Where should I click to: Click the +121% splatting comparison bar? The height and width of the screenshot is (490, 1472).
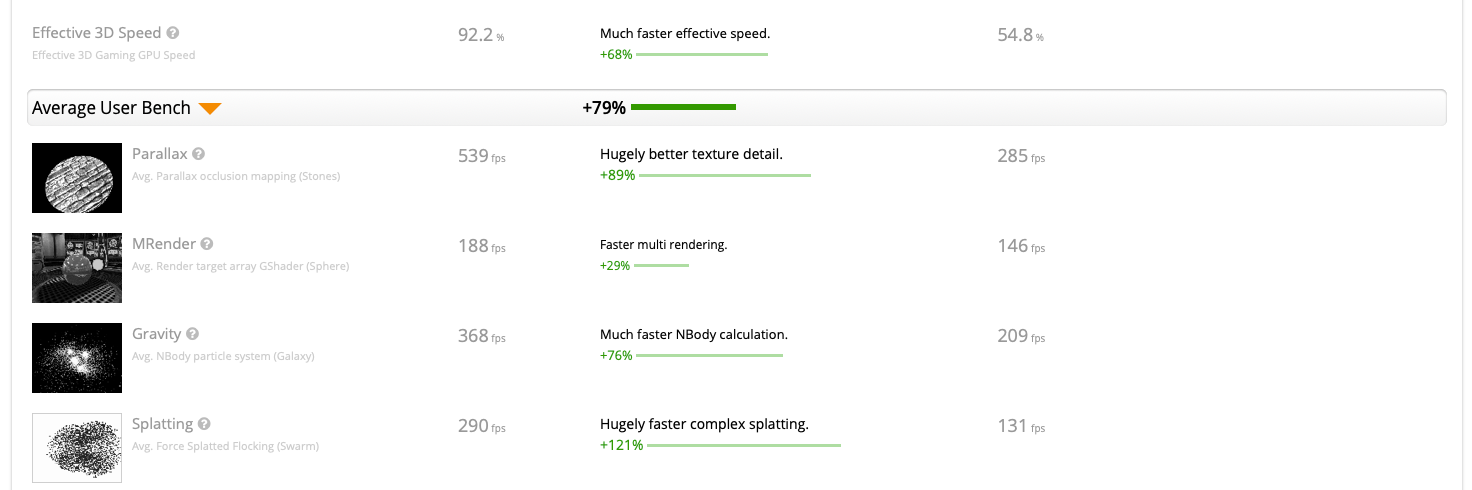[743, 445]
